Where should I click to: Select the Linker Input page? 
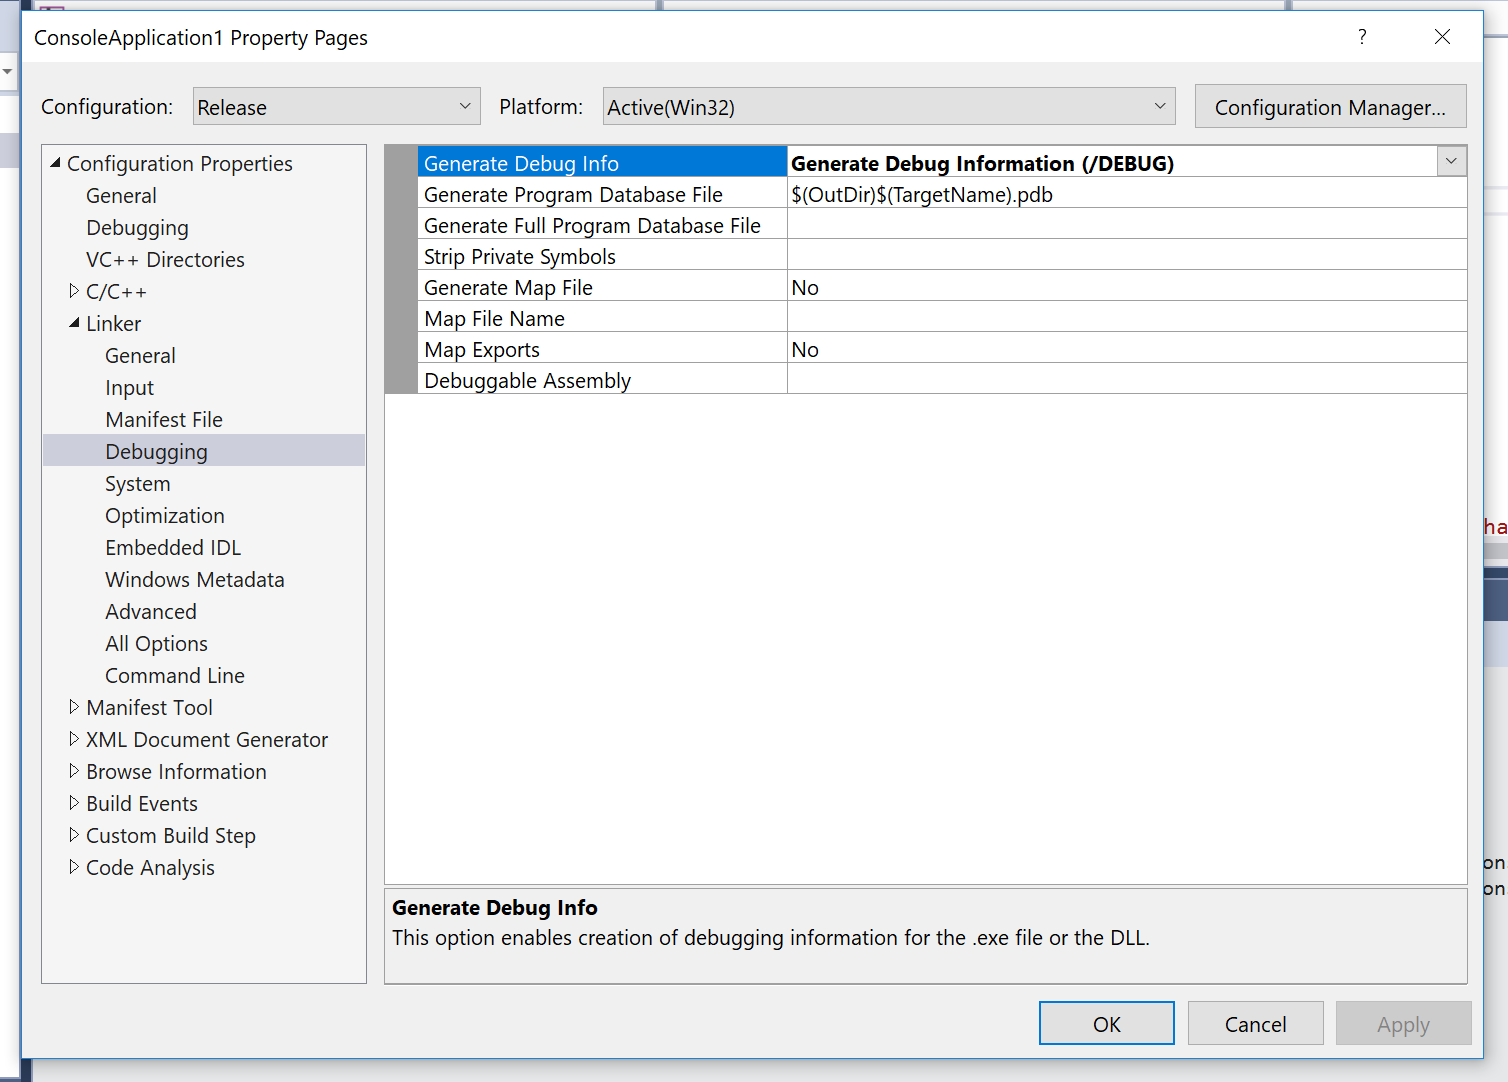[x=130, y=388]
